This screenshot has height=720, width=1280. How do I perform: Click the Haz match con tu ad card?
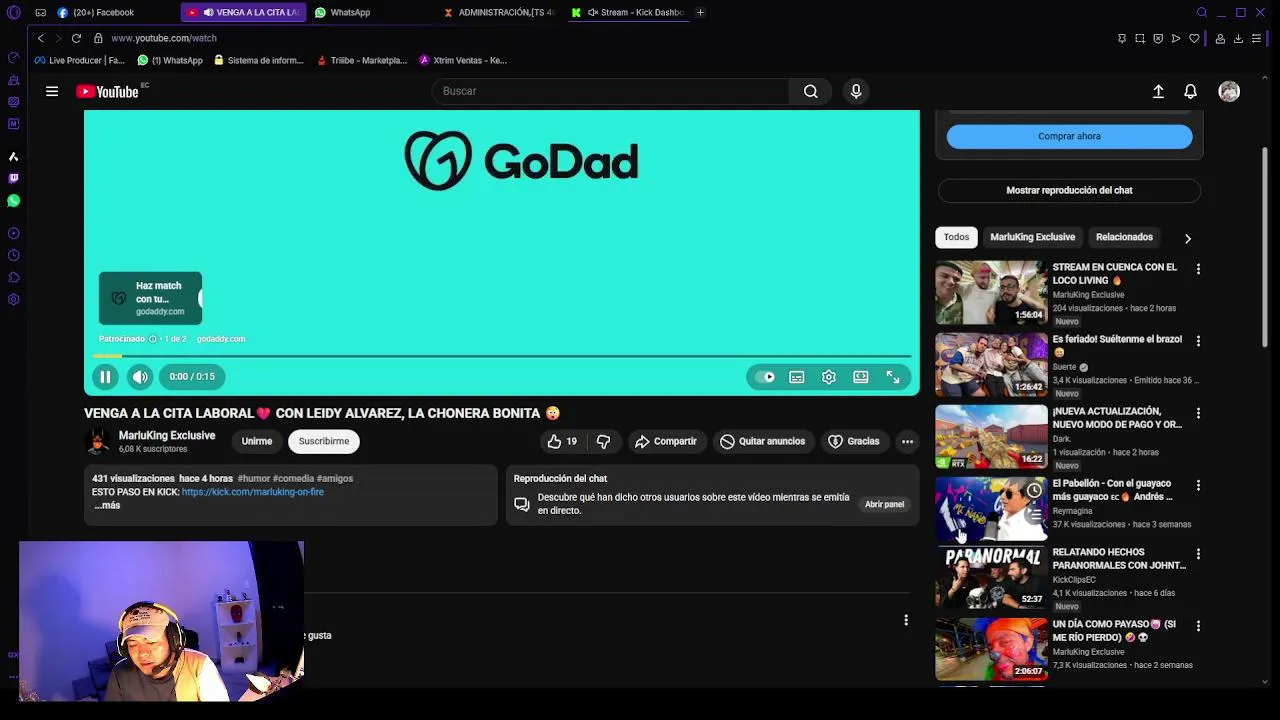tap(150, 298)
